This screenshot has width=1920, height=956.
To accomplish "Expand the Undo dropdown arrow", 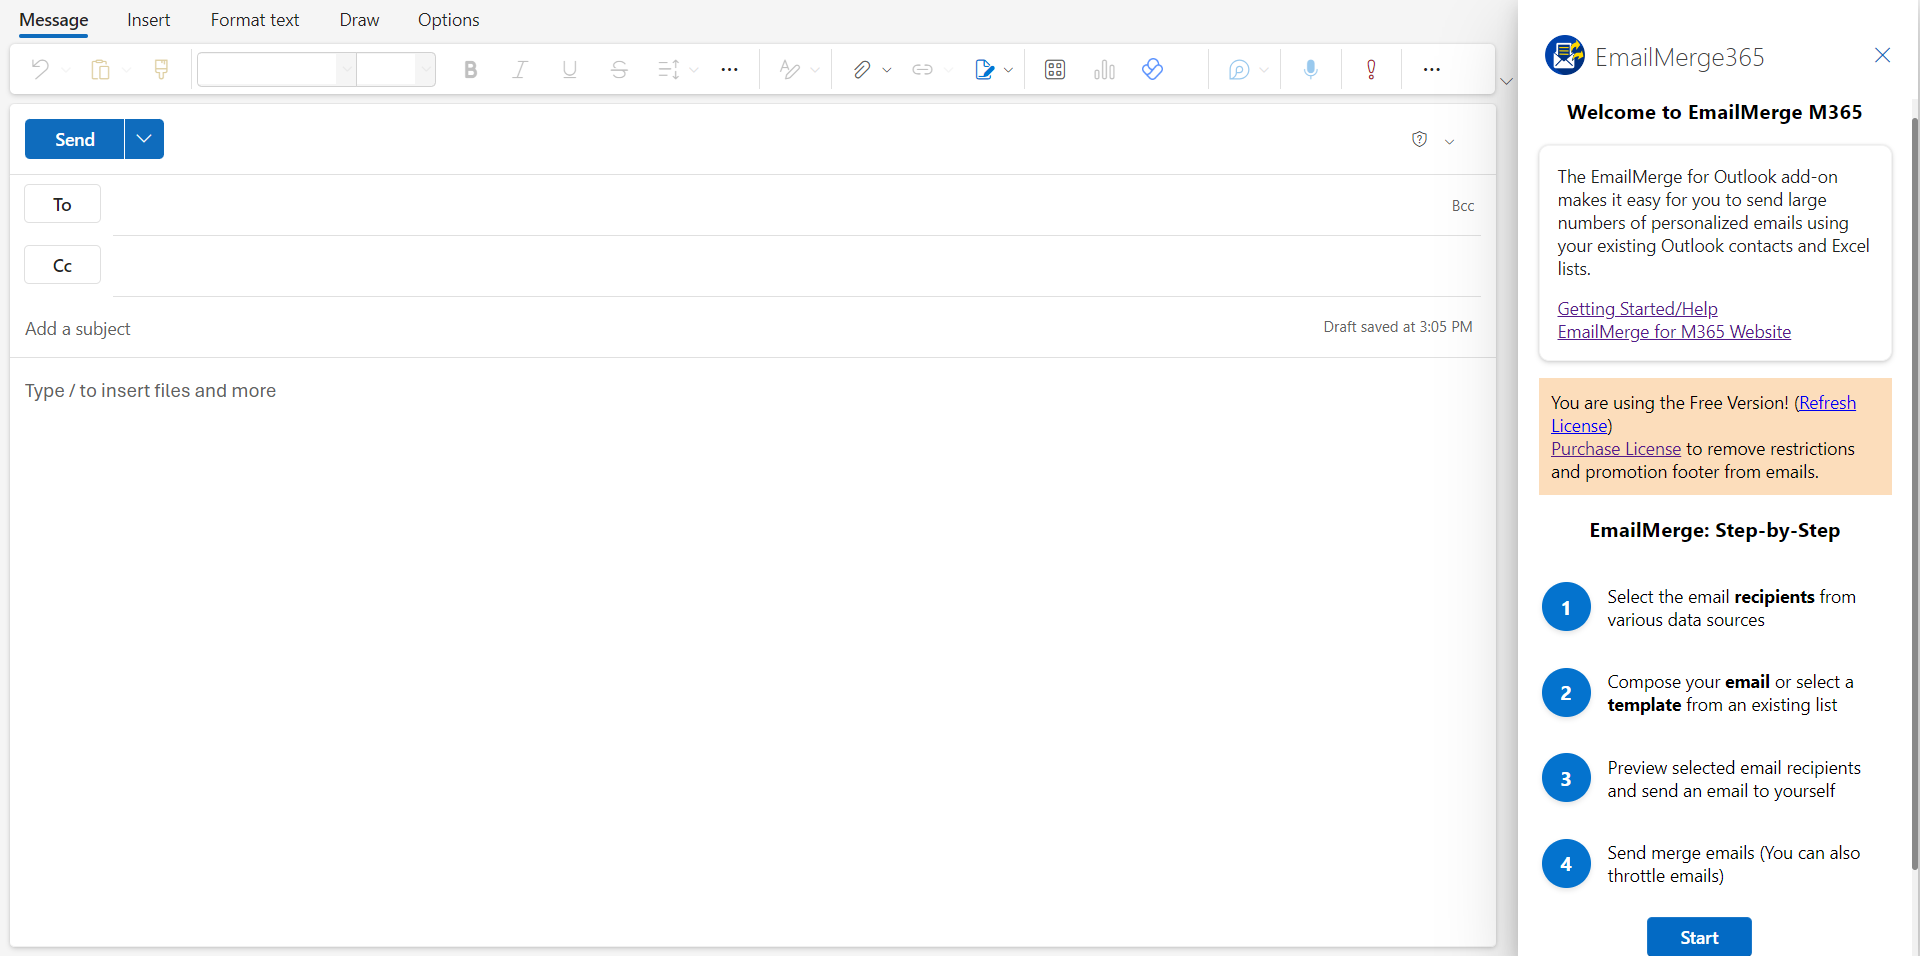I will (66, 70).
